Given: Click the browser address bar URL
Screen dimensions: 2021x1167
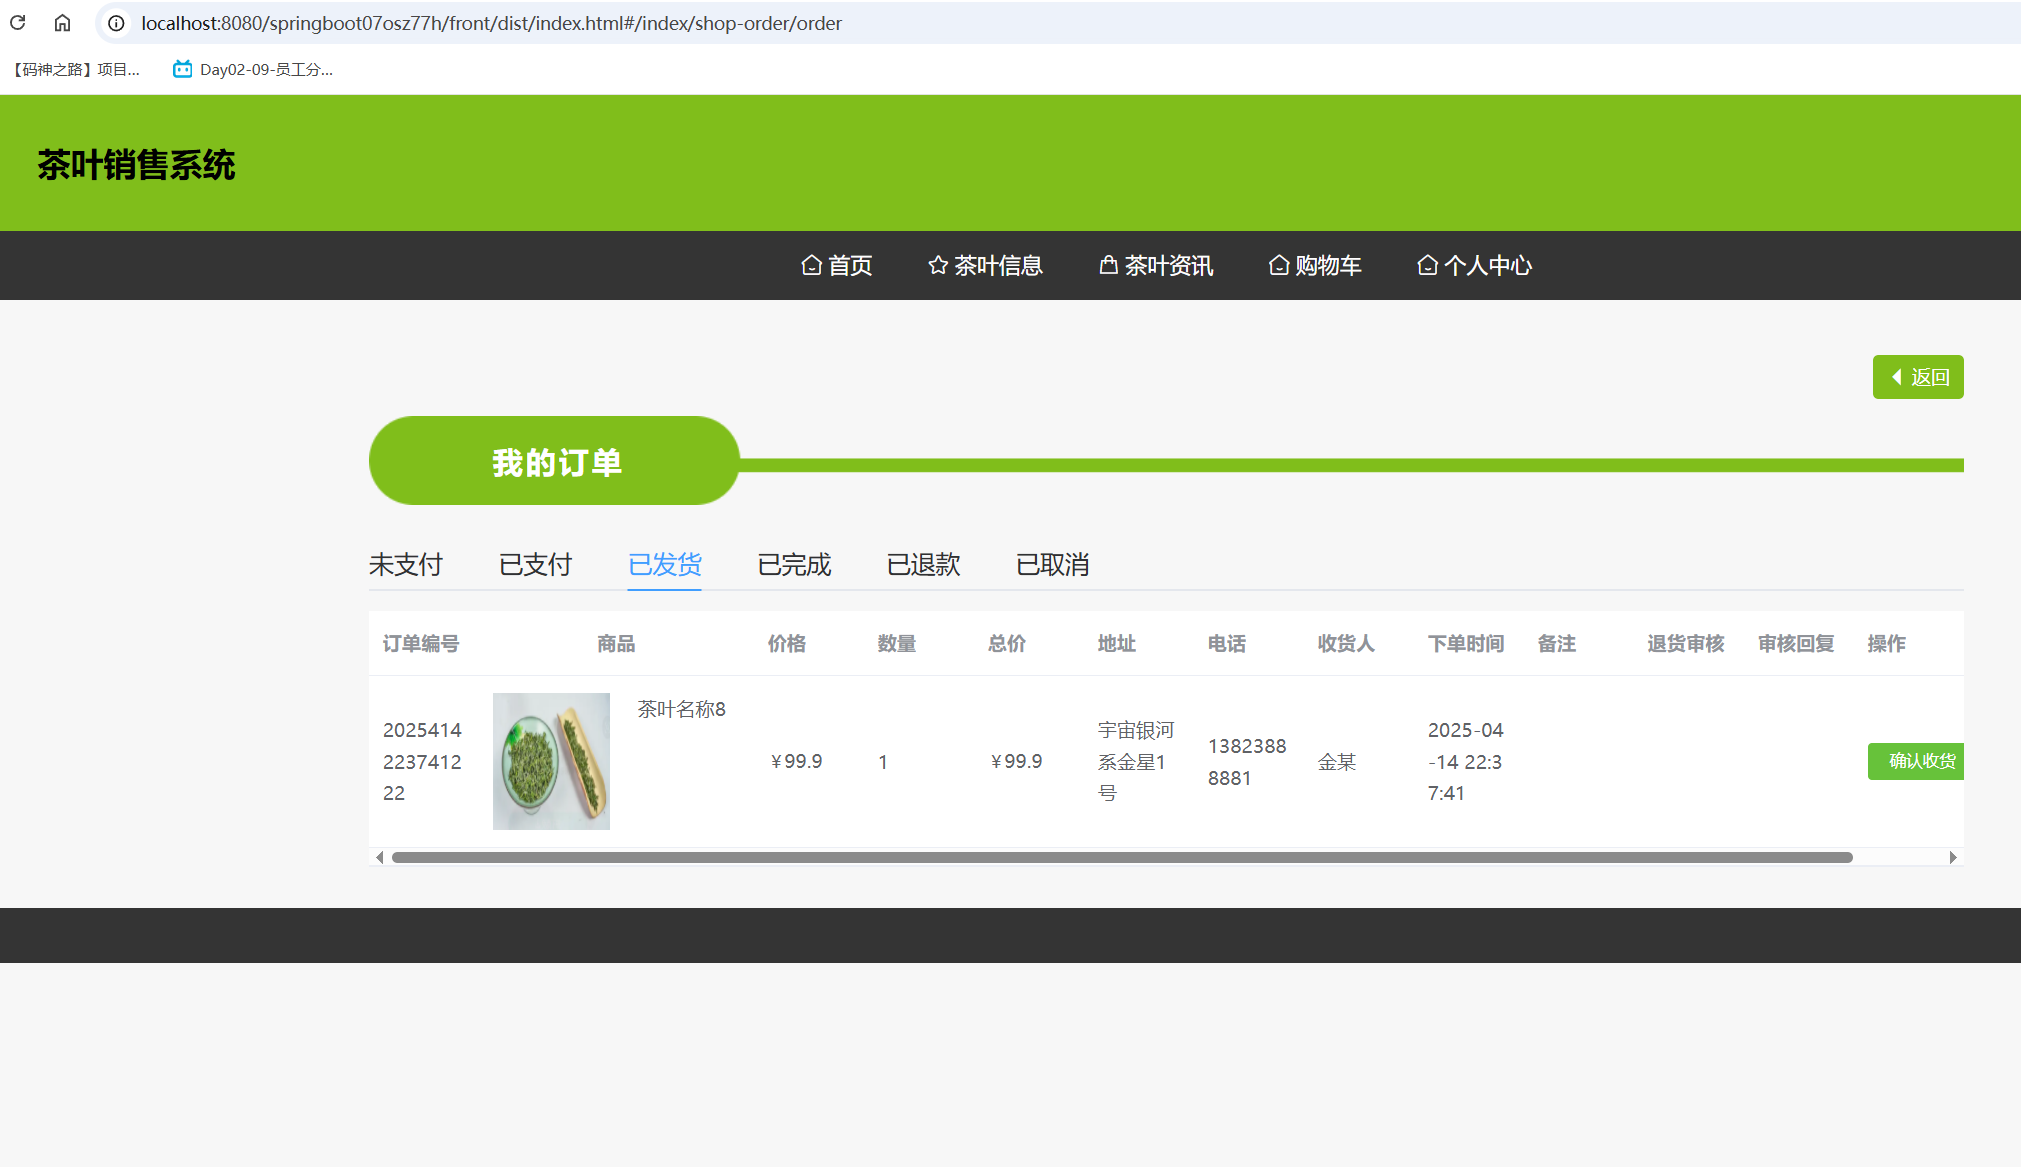Looking at the screenshot, I should point(491,23).
